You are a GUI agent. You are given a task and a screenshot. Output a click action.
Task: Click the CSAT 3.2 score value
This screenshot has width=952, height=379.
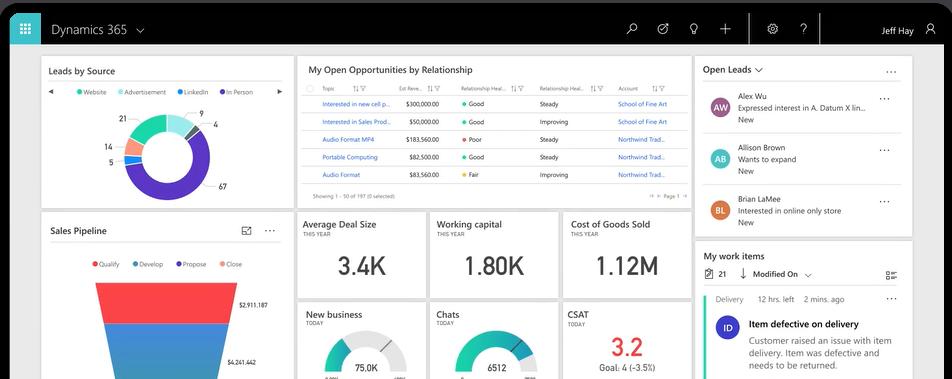(626, 347)
